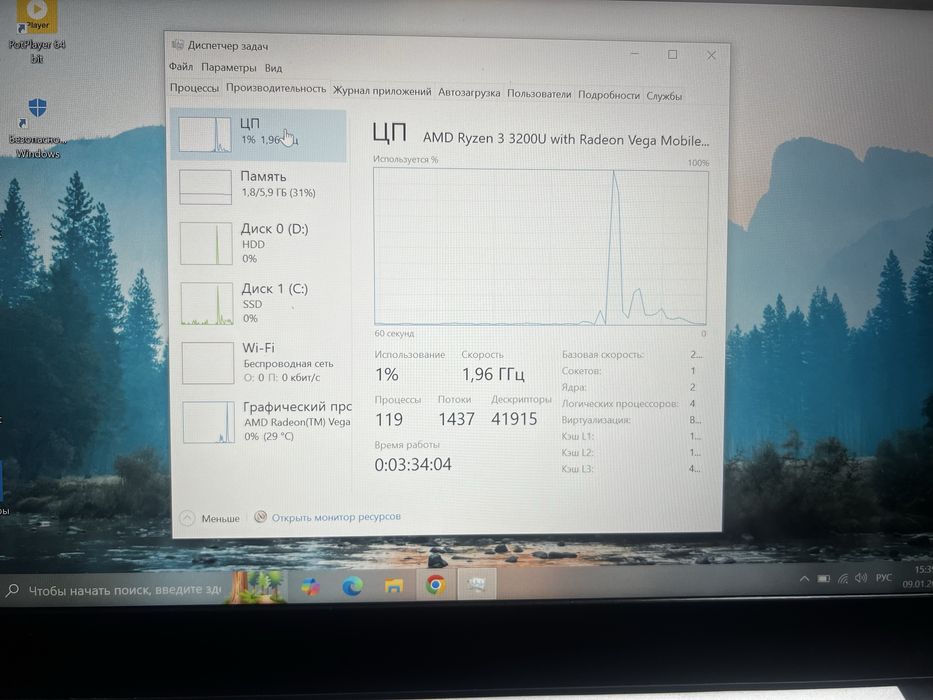Switch to the Пользователи tab
Image resolution: width=933 pixels, height=700 pixels.
(538, 93)
